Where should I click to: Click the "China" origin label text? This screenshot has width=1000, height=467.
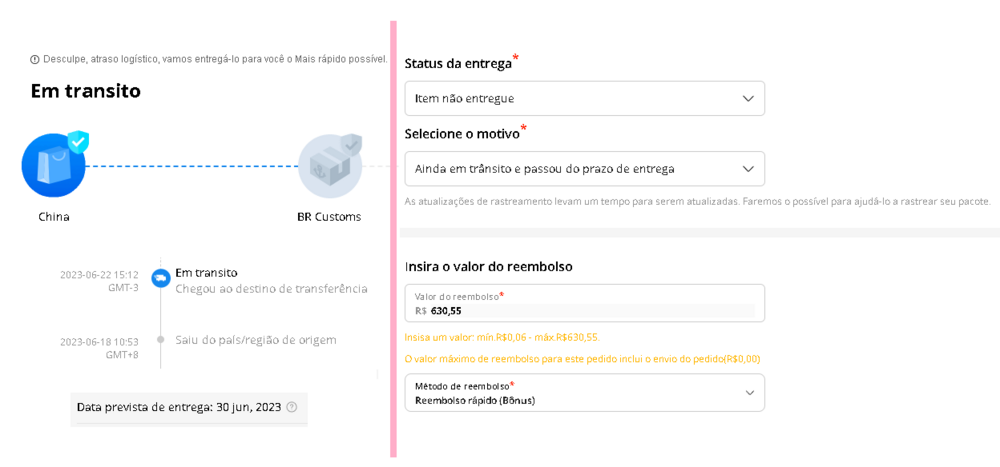pos(54,216)
